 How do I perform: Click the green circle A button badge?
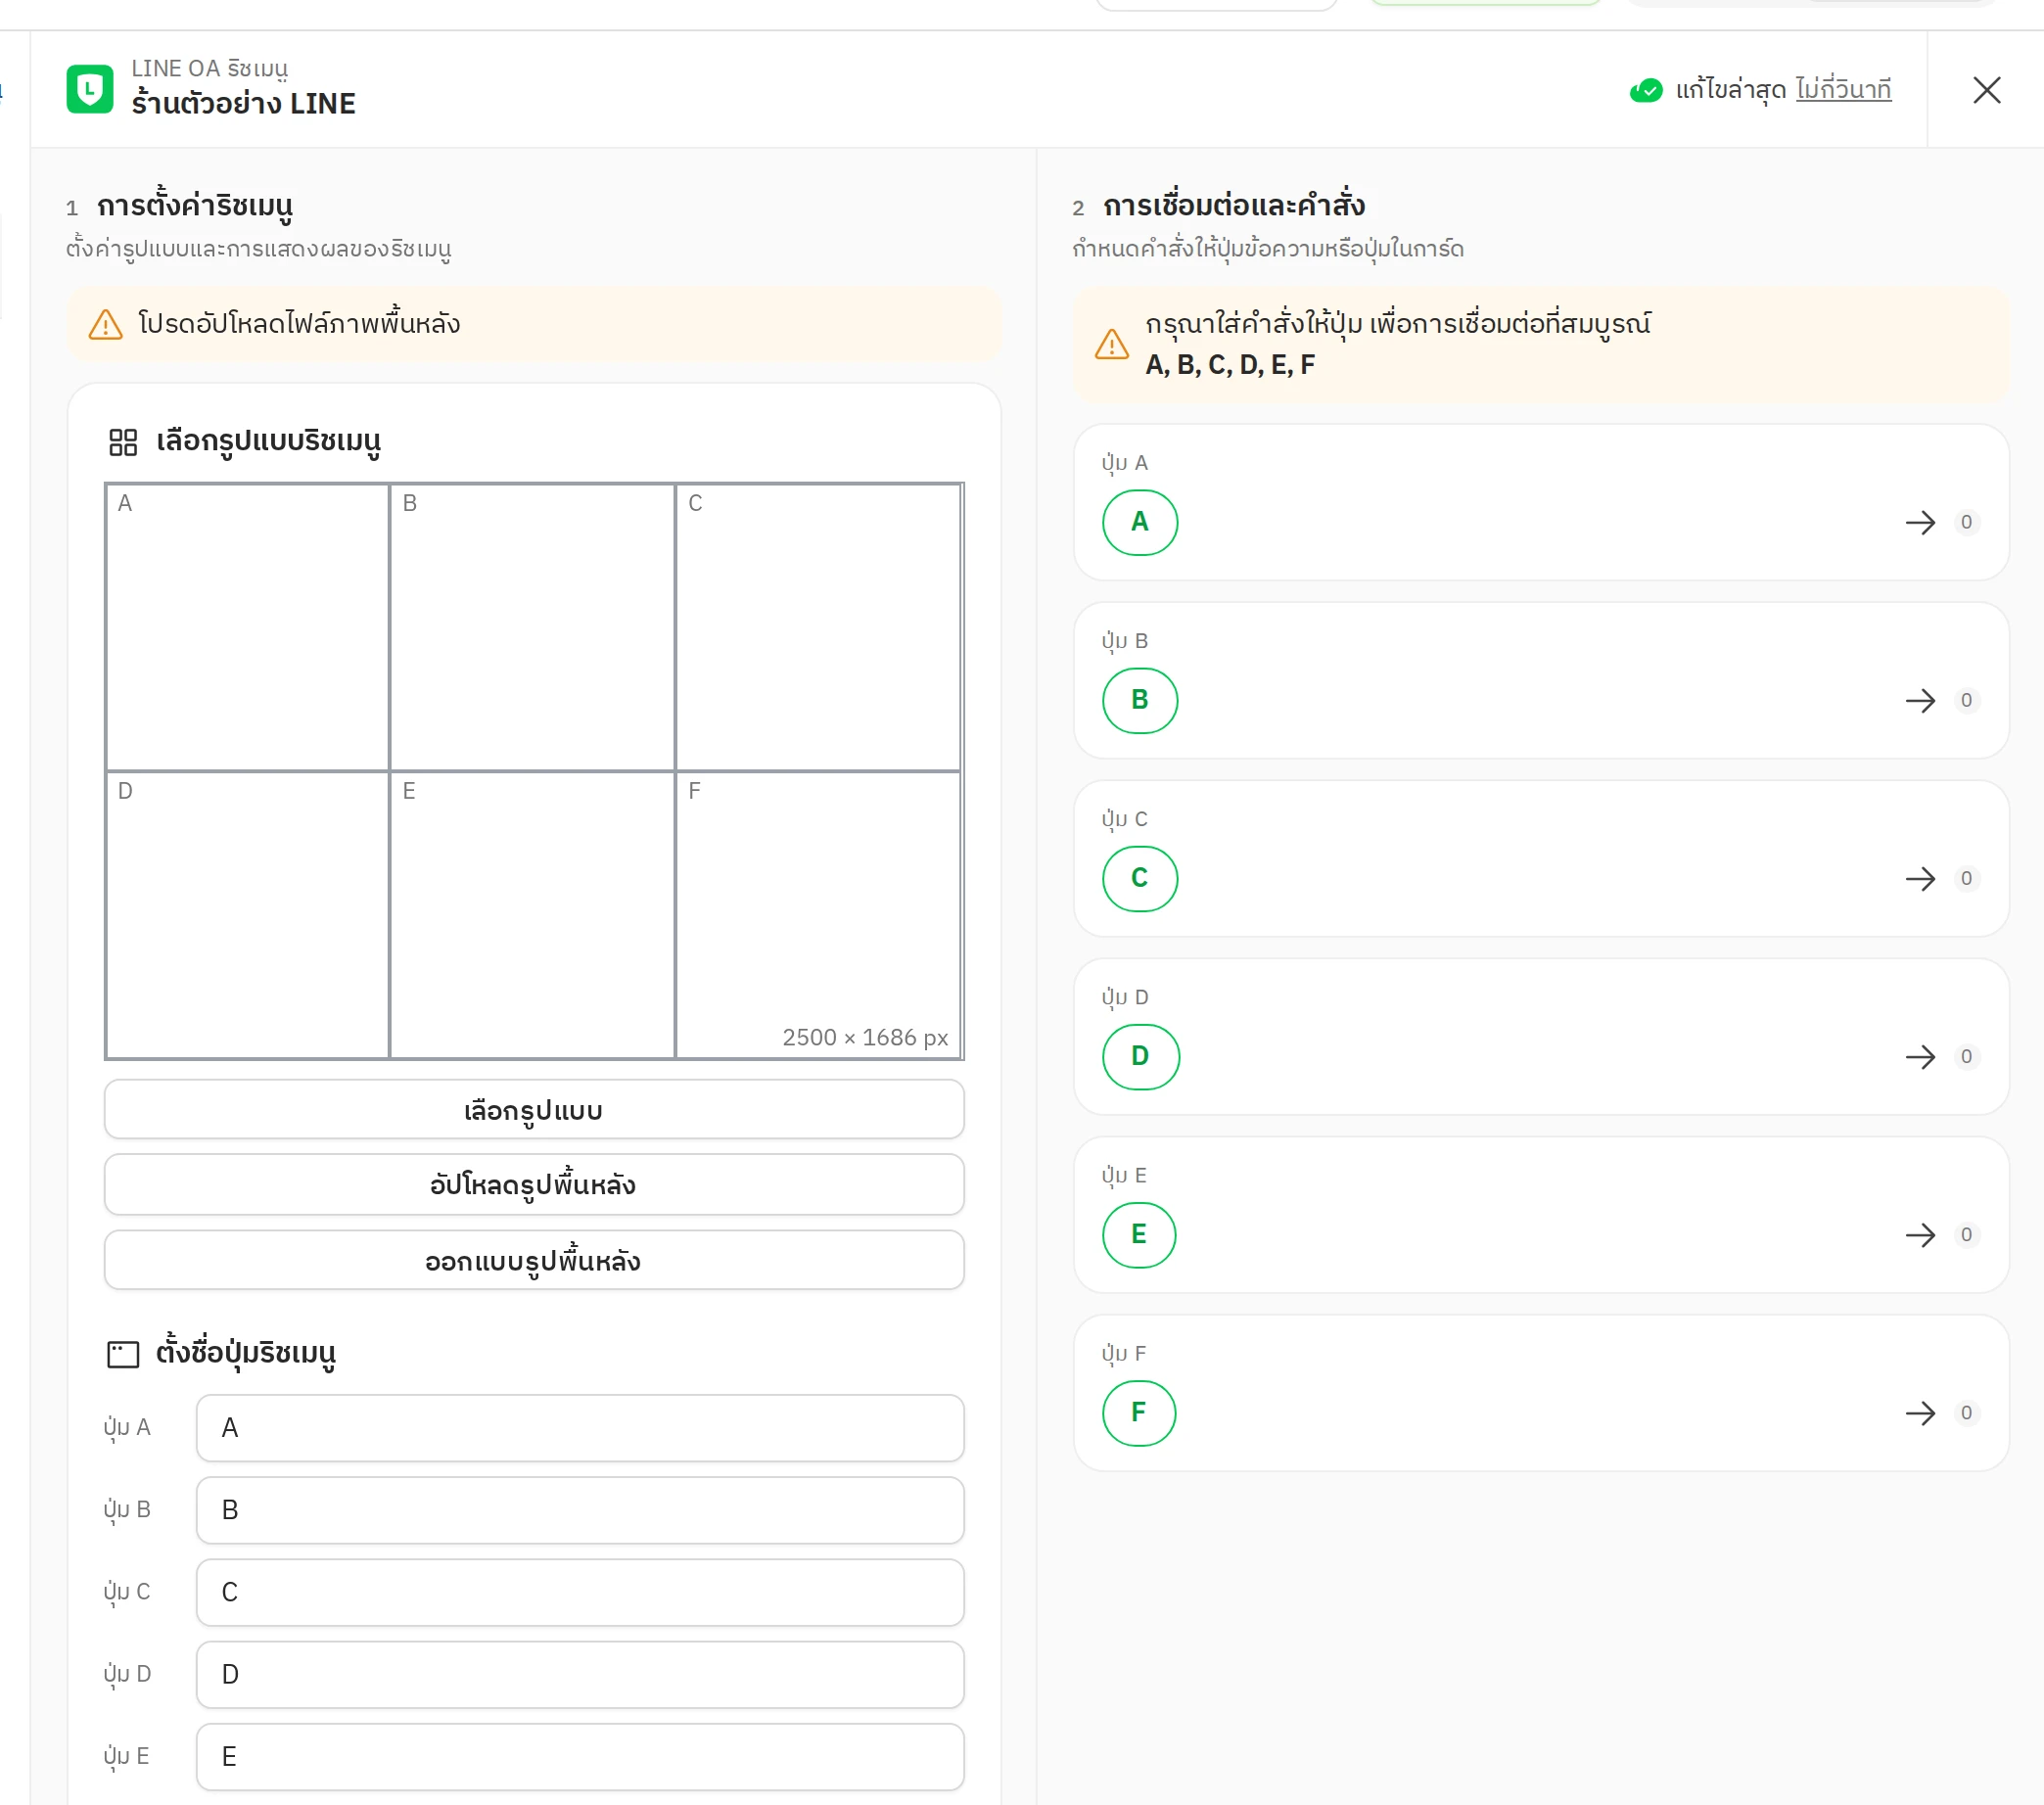coord(1139,522)
